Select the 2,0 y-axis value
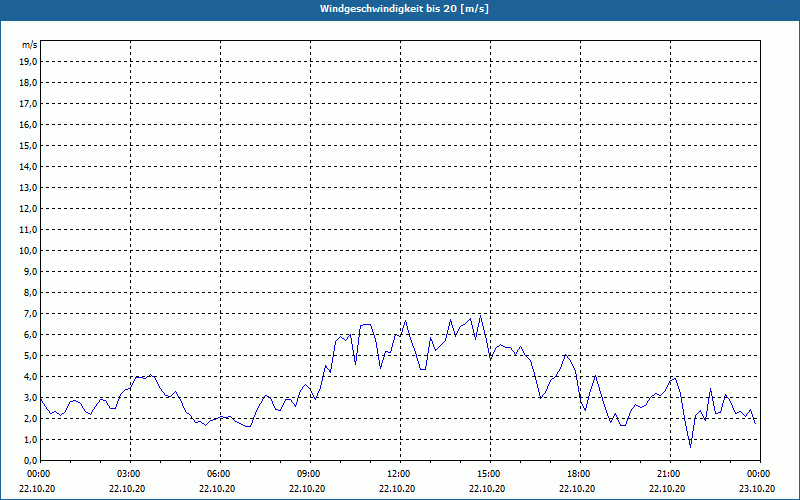800x500 pixels. pos(31,419)
